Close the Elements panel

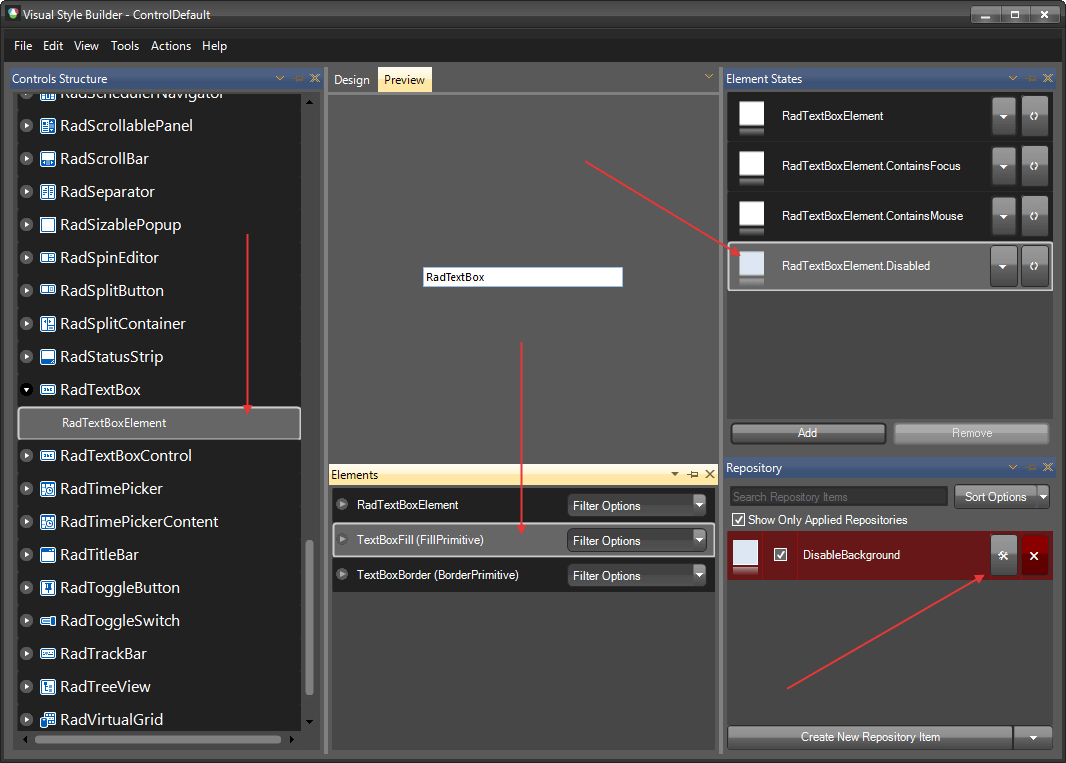click(x=710, y=474)
